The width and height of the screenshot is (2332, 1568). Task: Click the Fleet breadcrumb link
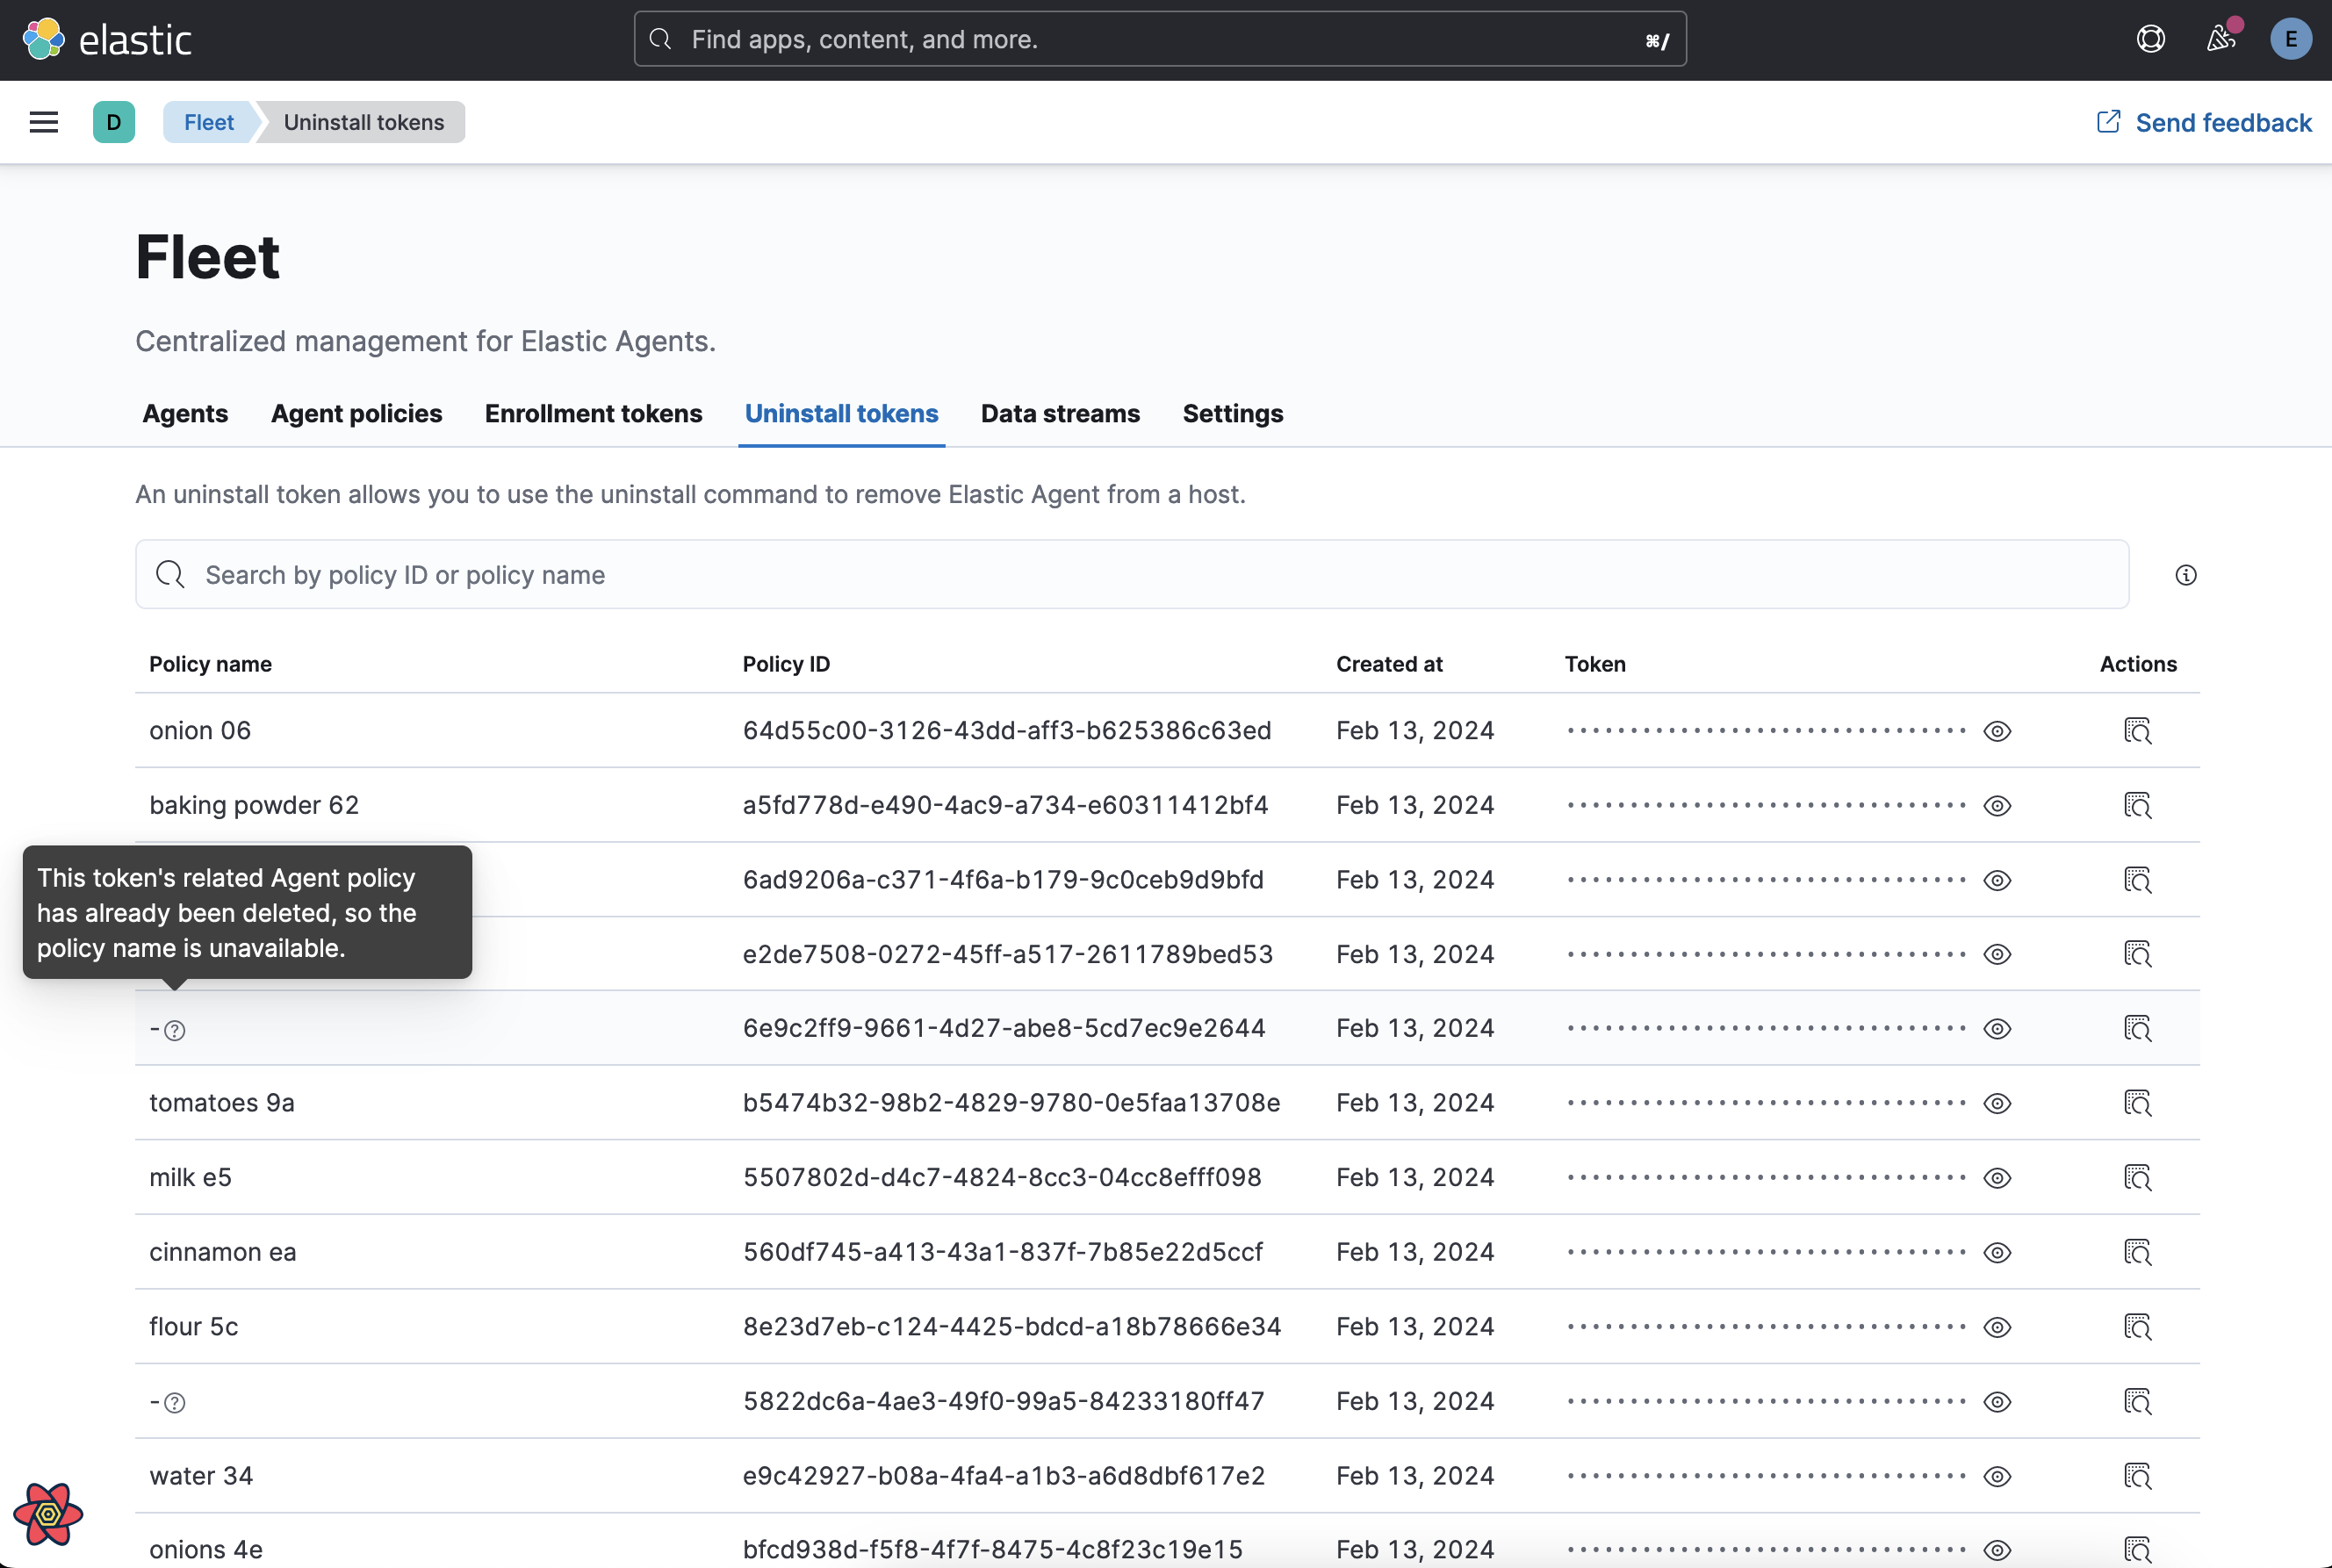[x=209, y=122]
